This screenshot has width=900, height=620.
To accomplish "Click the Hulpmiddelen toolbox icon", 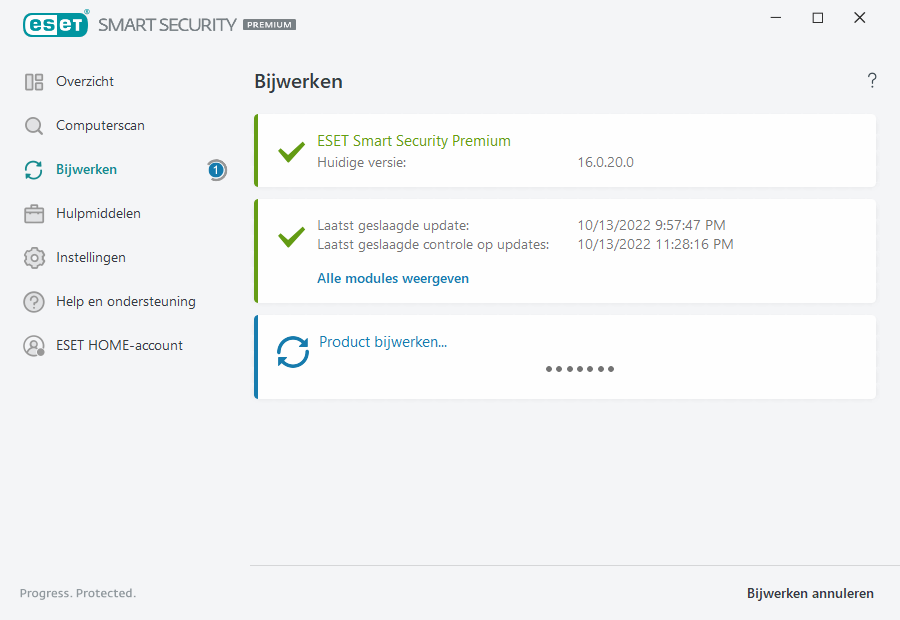I will point(34,214).
